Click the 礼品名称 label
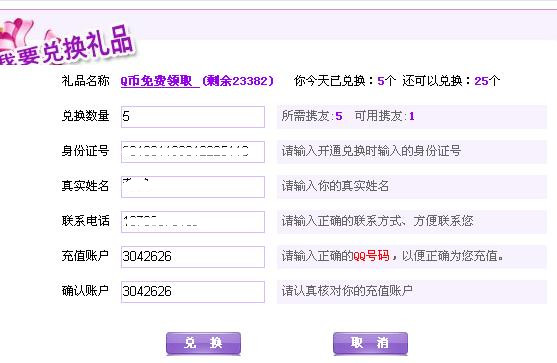This screenshot has width=557, height=363. pos(85,81)
